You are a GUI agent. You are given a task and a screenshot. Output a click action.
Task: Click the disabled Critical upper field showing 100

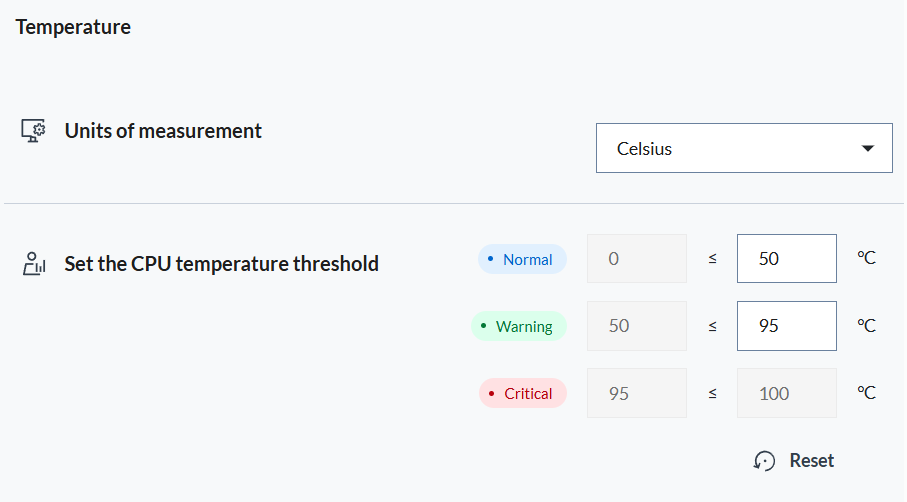(787, 393)
